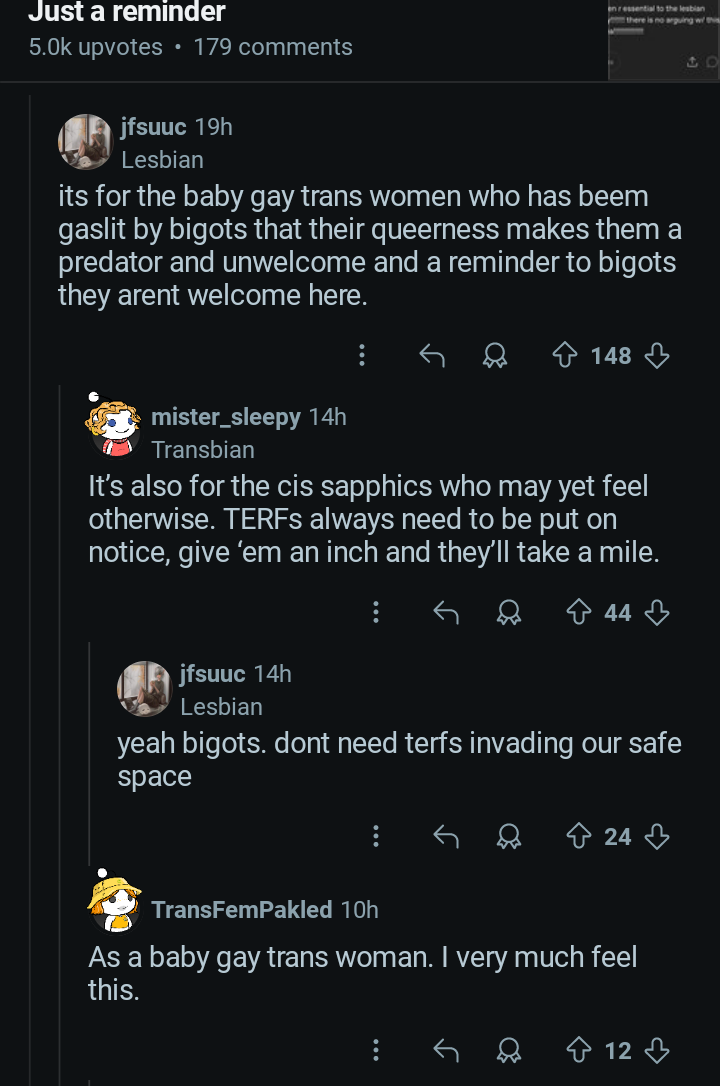720x1086 pixels.
Task: Reply to jfsuuc's top comment
Action: click(x=432, y=355)
